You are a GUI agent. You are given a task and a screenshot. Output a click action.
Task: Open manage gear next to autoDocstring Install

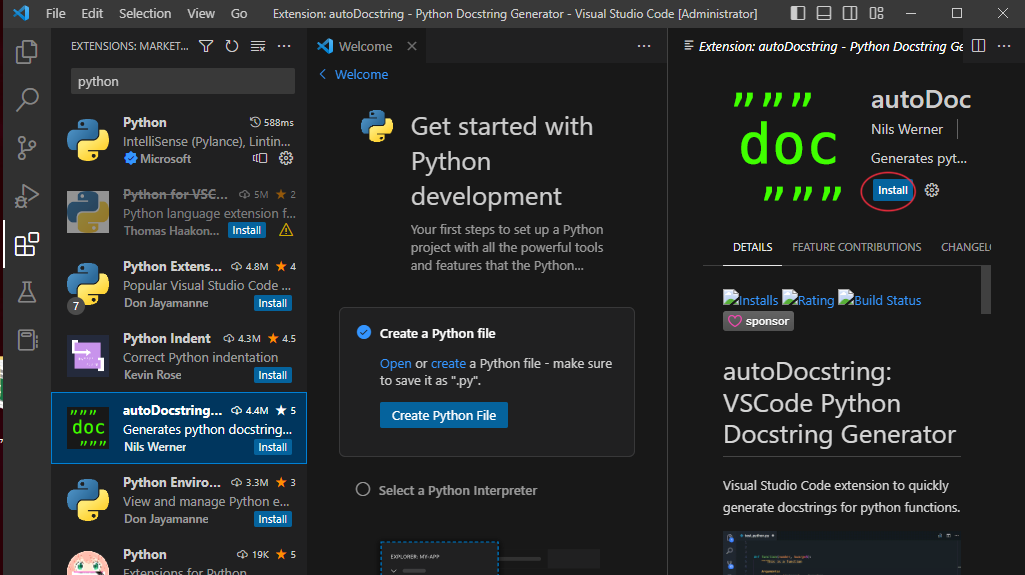point(932,190)
